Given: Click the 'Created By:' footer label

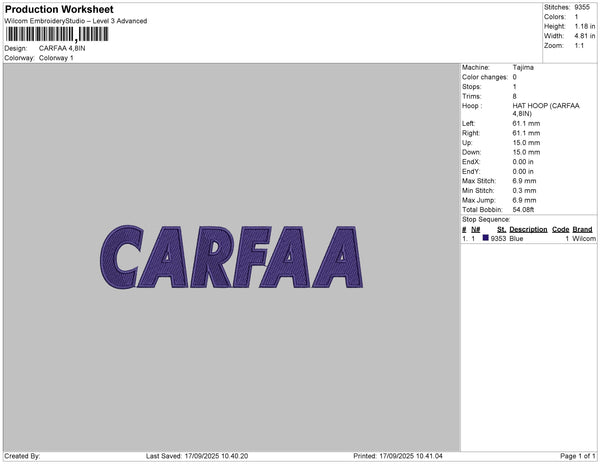Looking at the screenshot, I should pyautogui.click(x=22, y=456).
